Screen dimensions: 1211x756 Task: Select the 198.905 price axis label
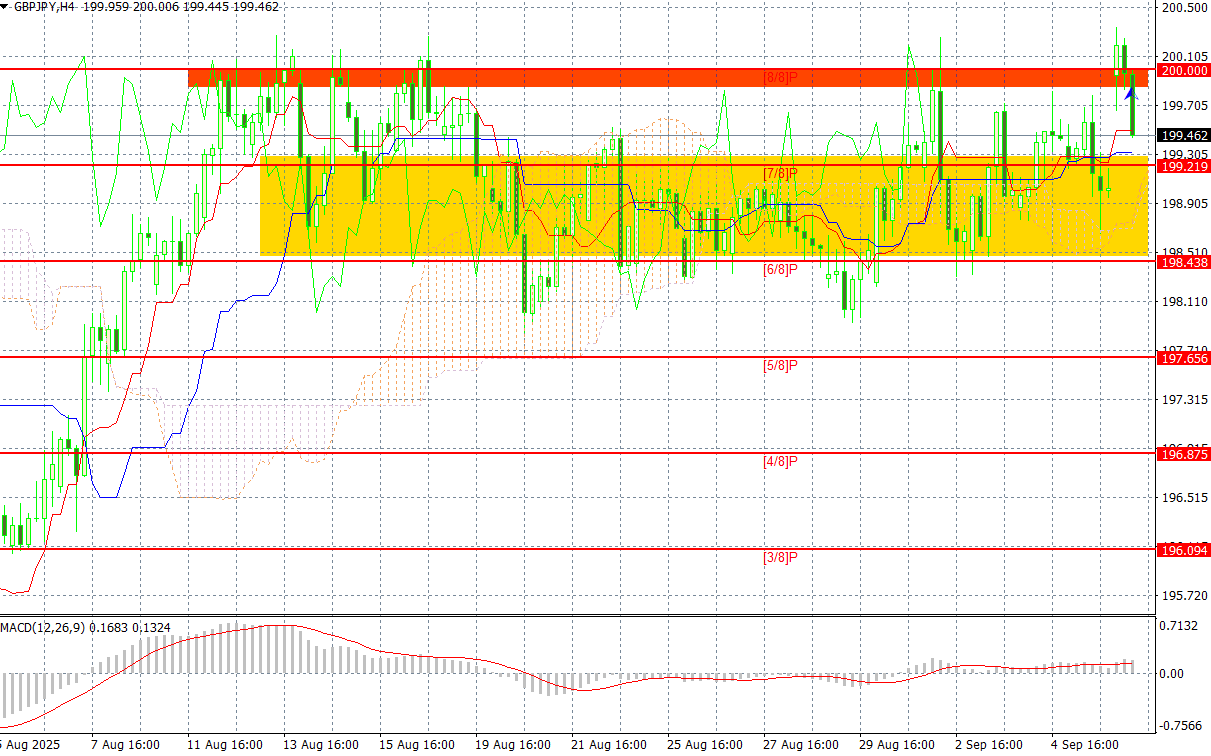pyautogui.click(x=1184, y=204)
